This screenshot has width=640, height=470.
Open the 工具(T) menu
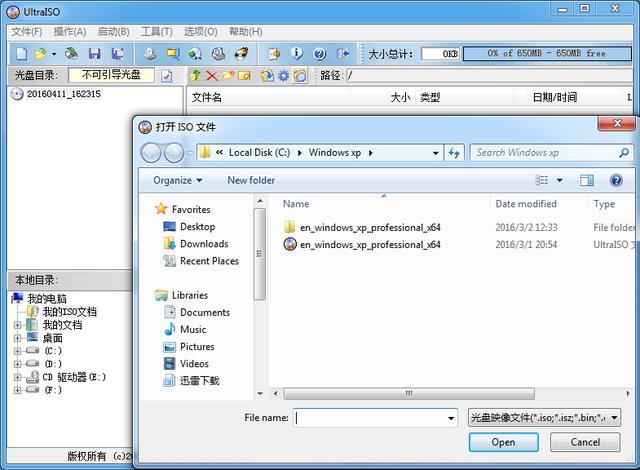click(157, 32)
